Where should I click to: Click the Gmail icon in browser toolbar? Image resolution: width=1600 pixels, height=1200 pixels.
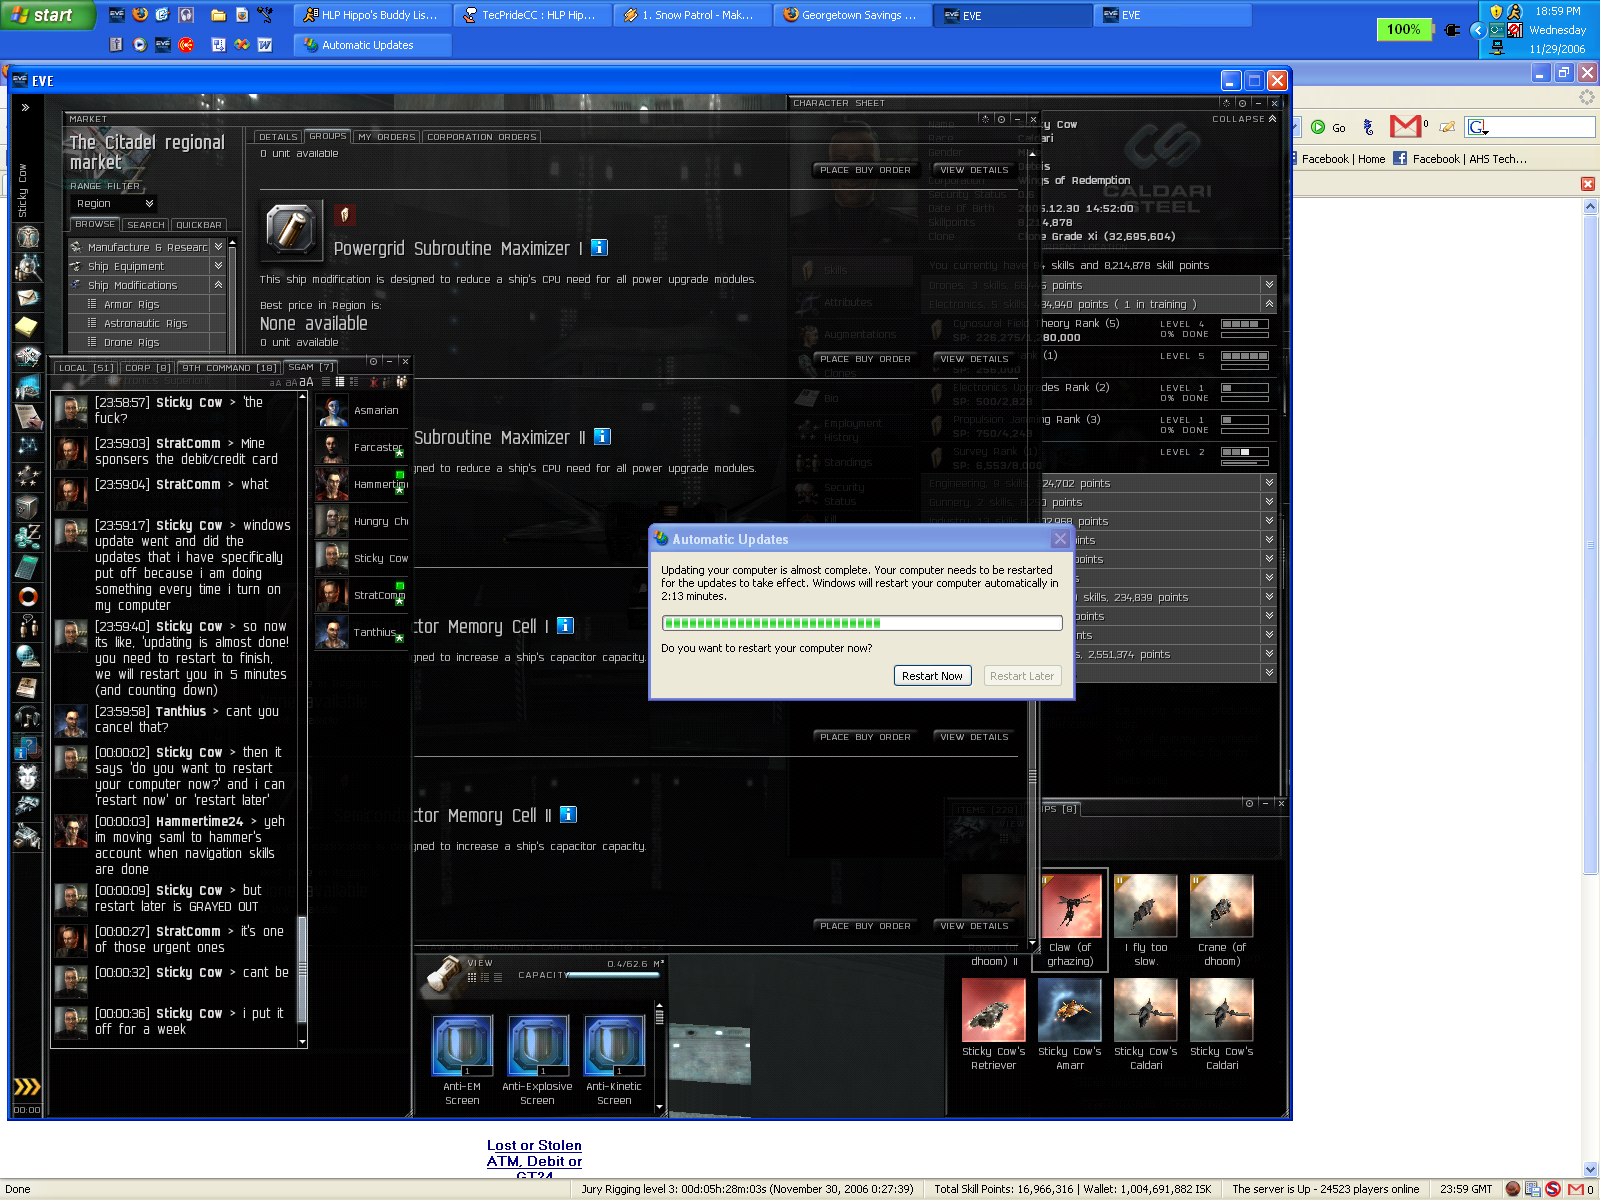(x=1405, y=126)
